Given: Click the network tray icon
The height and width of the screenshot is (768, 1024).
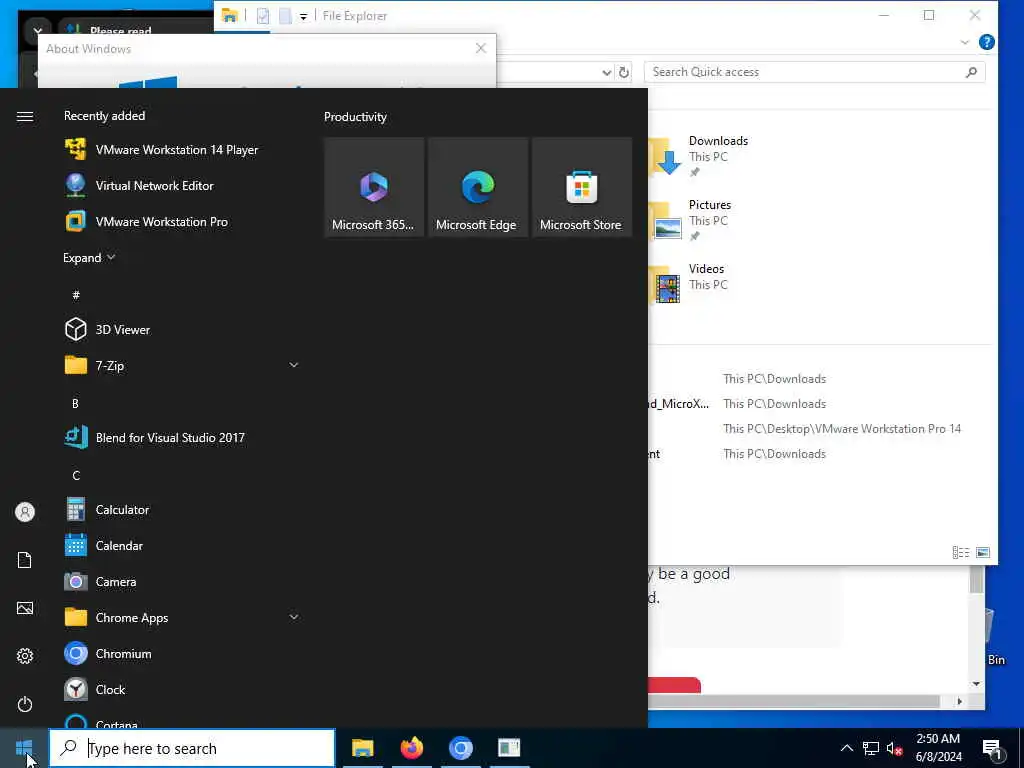Looking at the screenshot, I should 871,748.
